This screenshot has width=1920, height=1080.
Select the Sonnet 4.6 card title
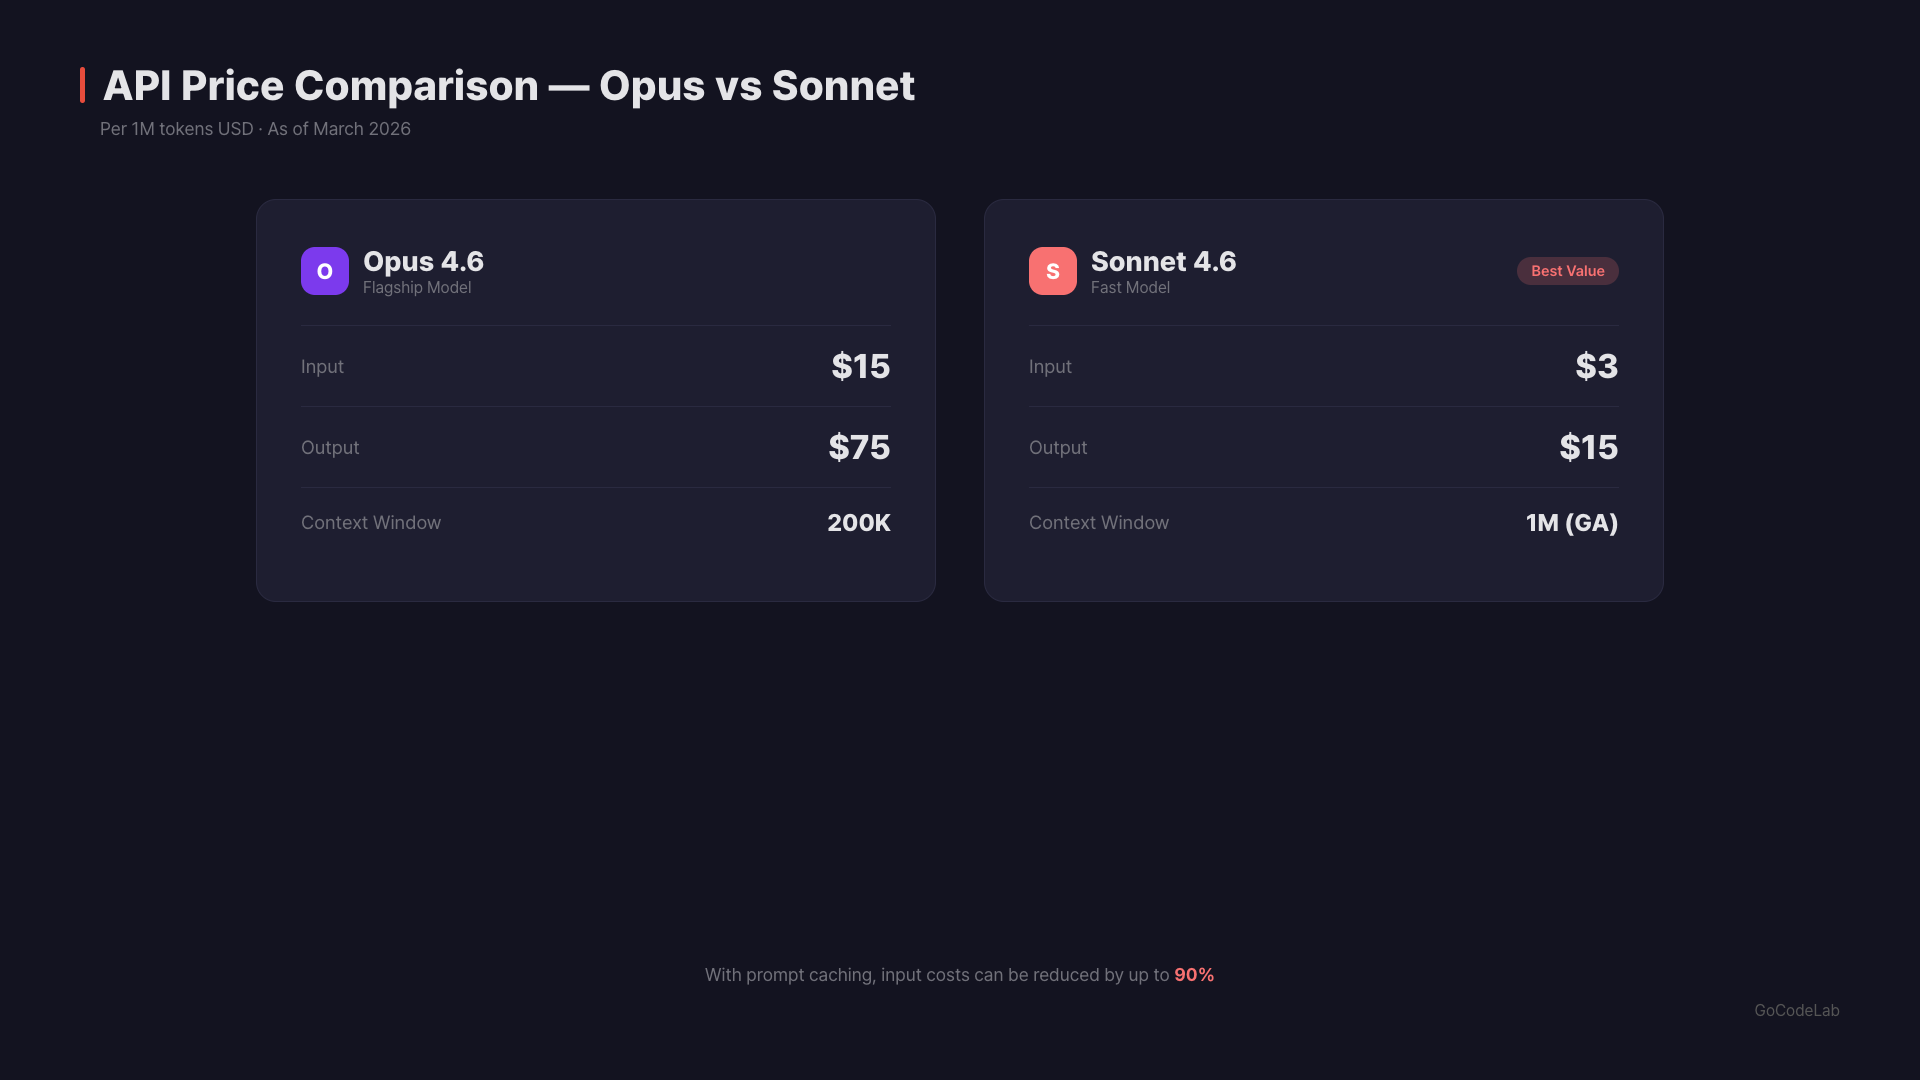(1163, 261)
